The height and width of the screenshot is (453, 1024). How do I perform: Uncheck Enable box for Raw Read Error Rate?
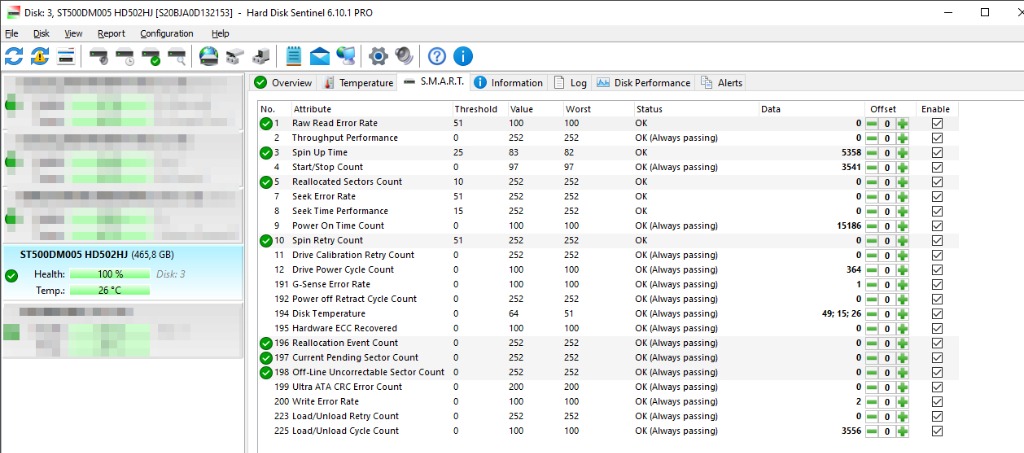click(x=937, y=123)
